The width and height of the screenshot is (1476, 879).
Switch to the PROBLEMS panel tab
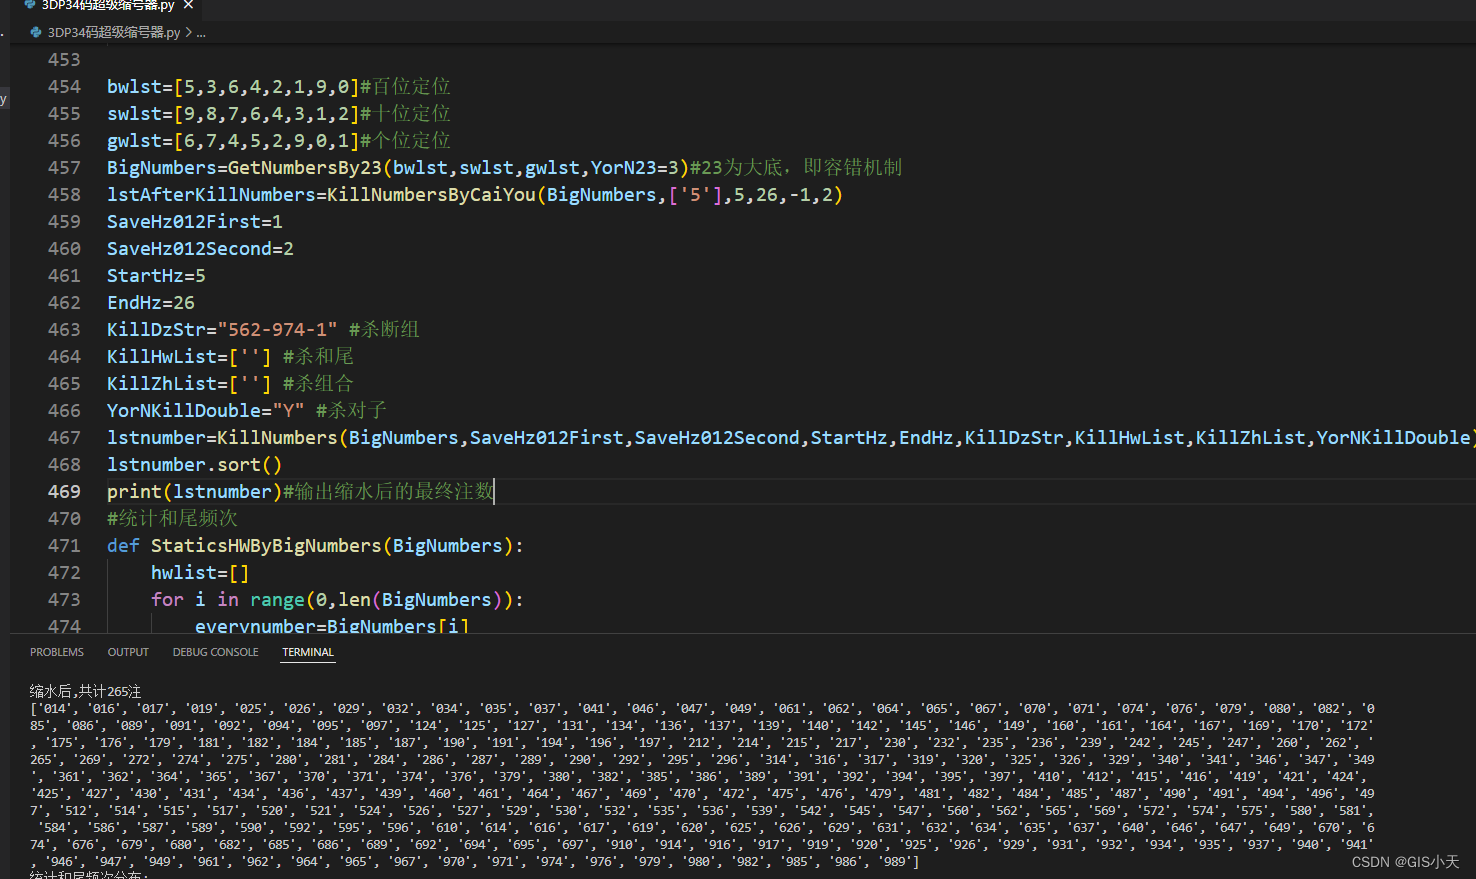click(57, 652)
